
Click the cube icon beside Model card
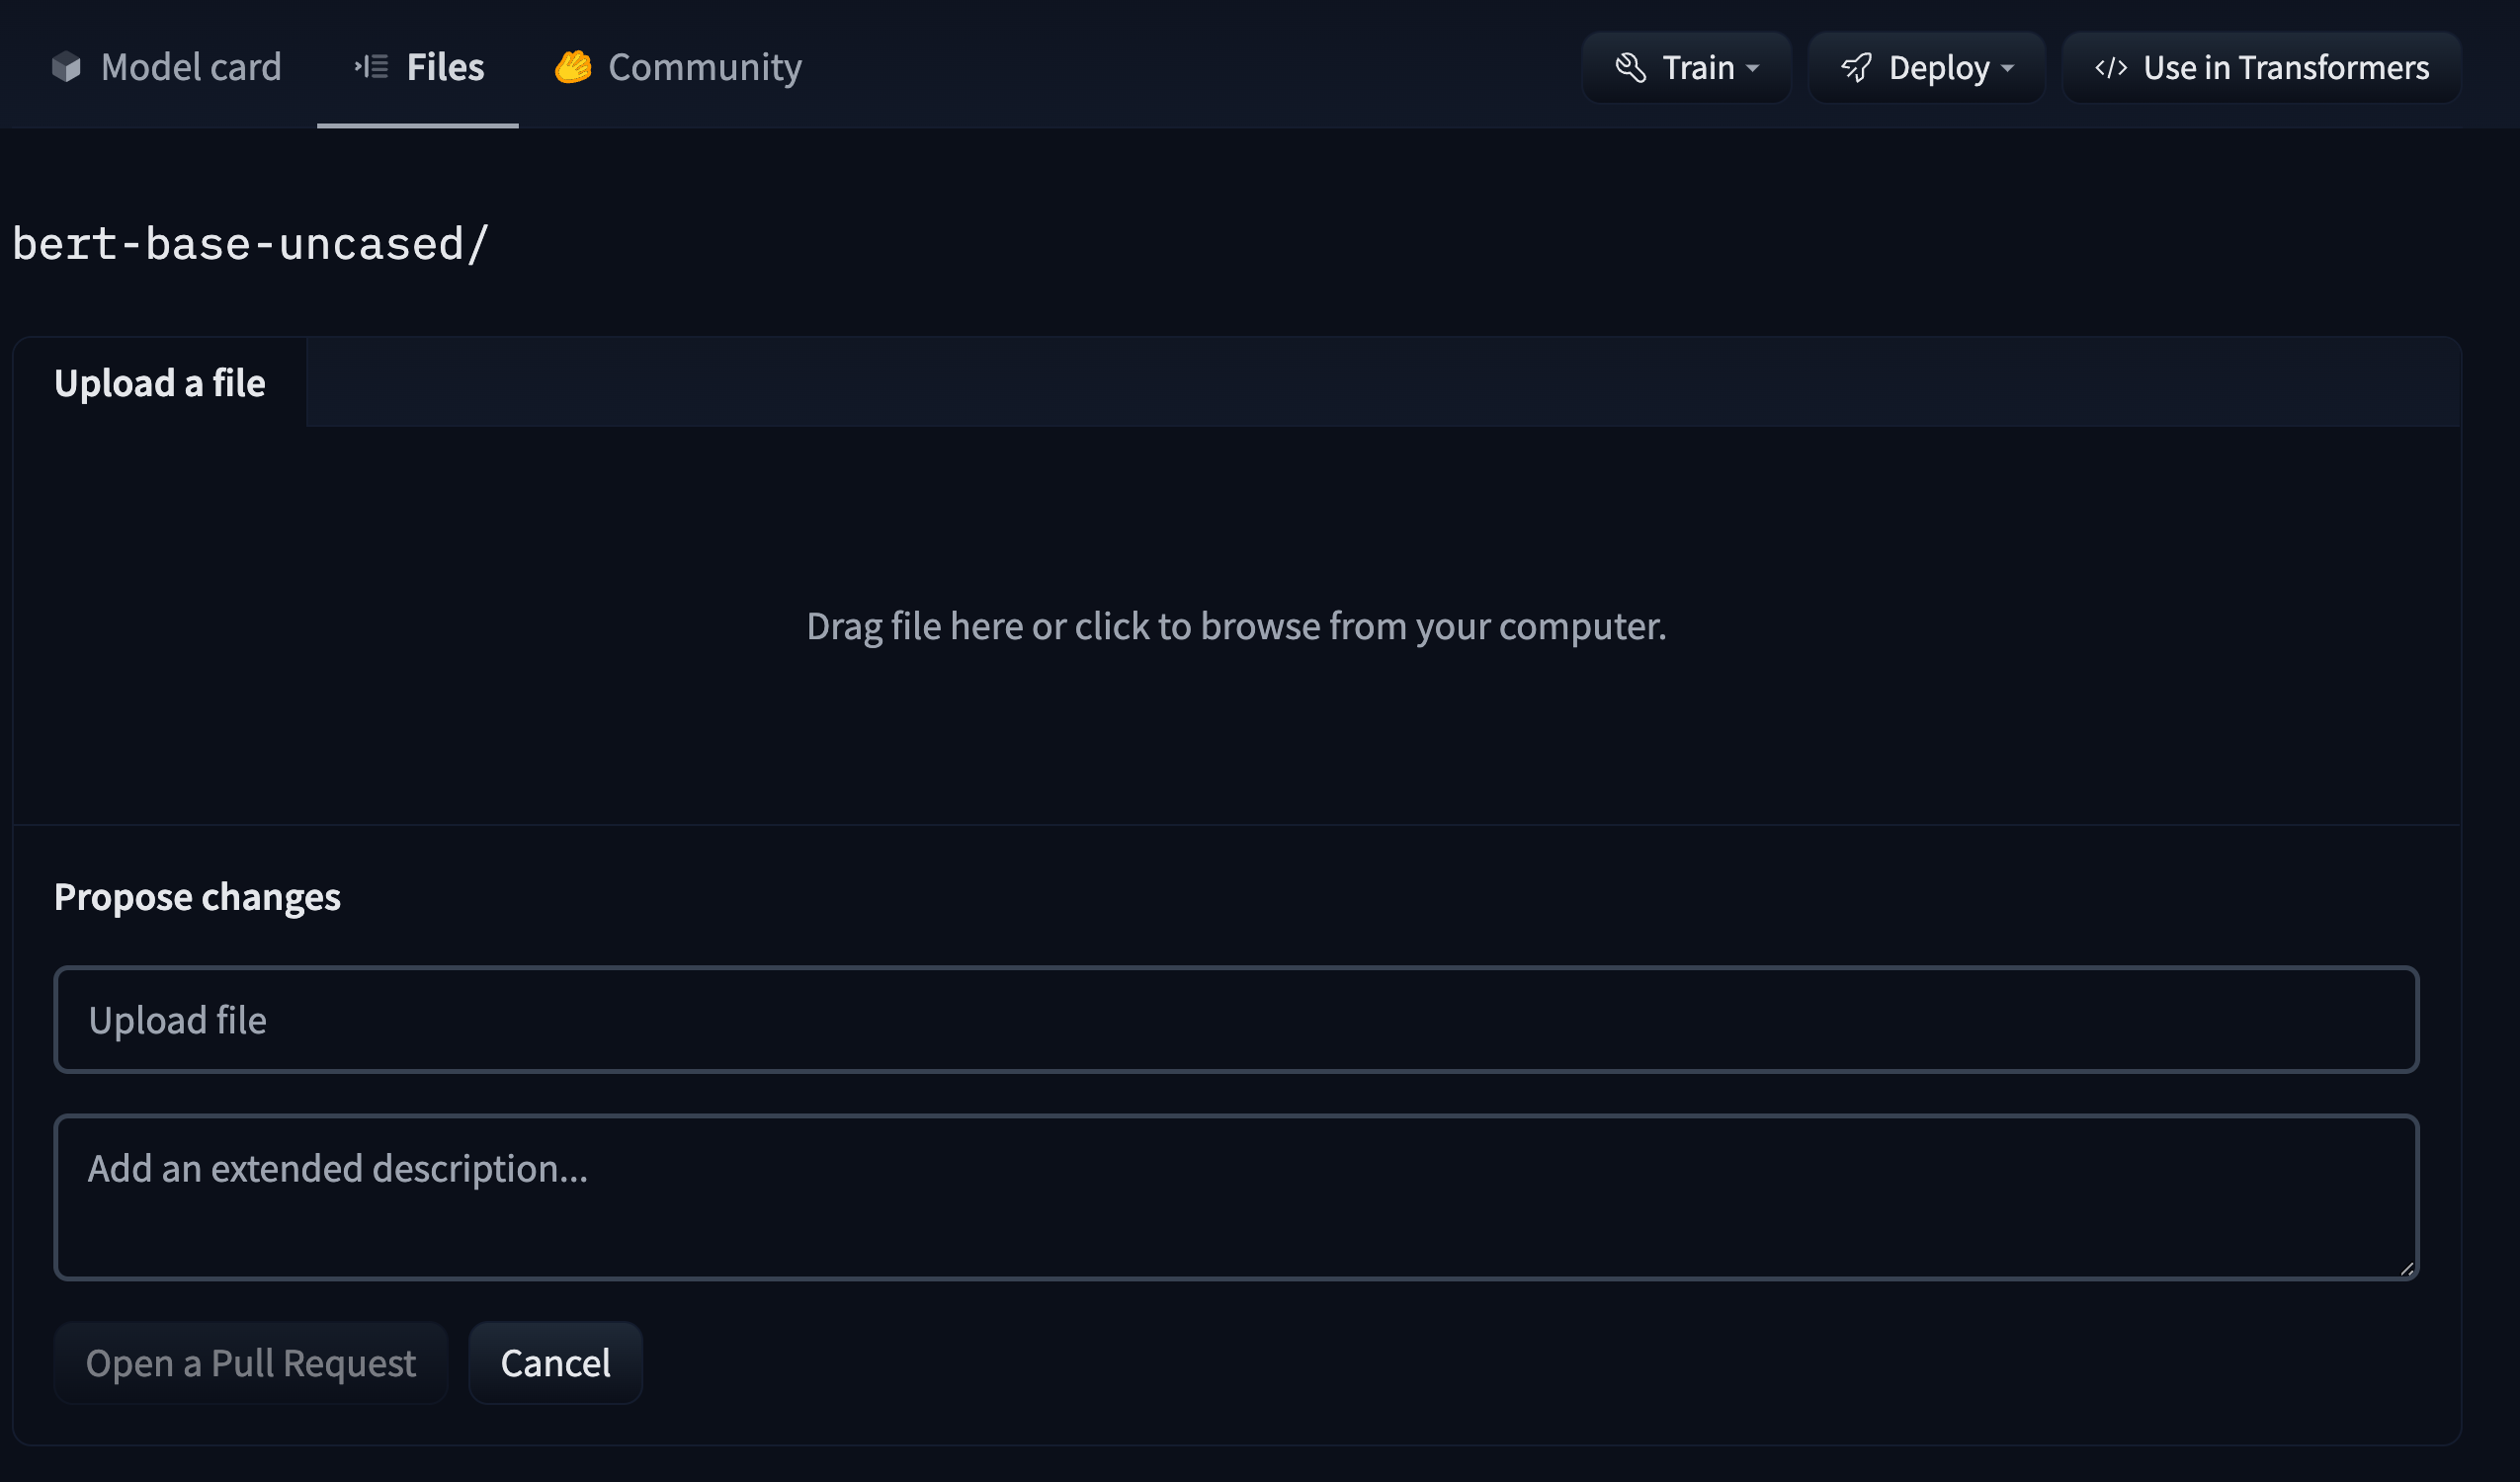tap(66, 67)
